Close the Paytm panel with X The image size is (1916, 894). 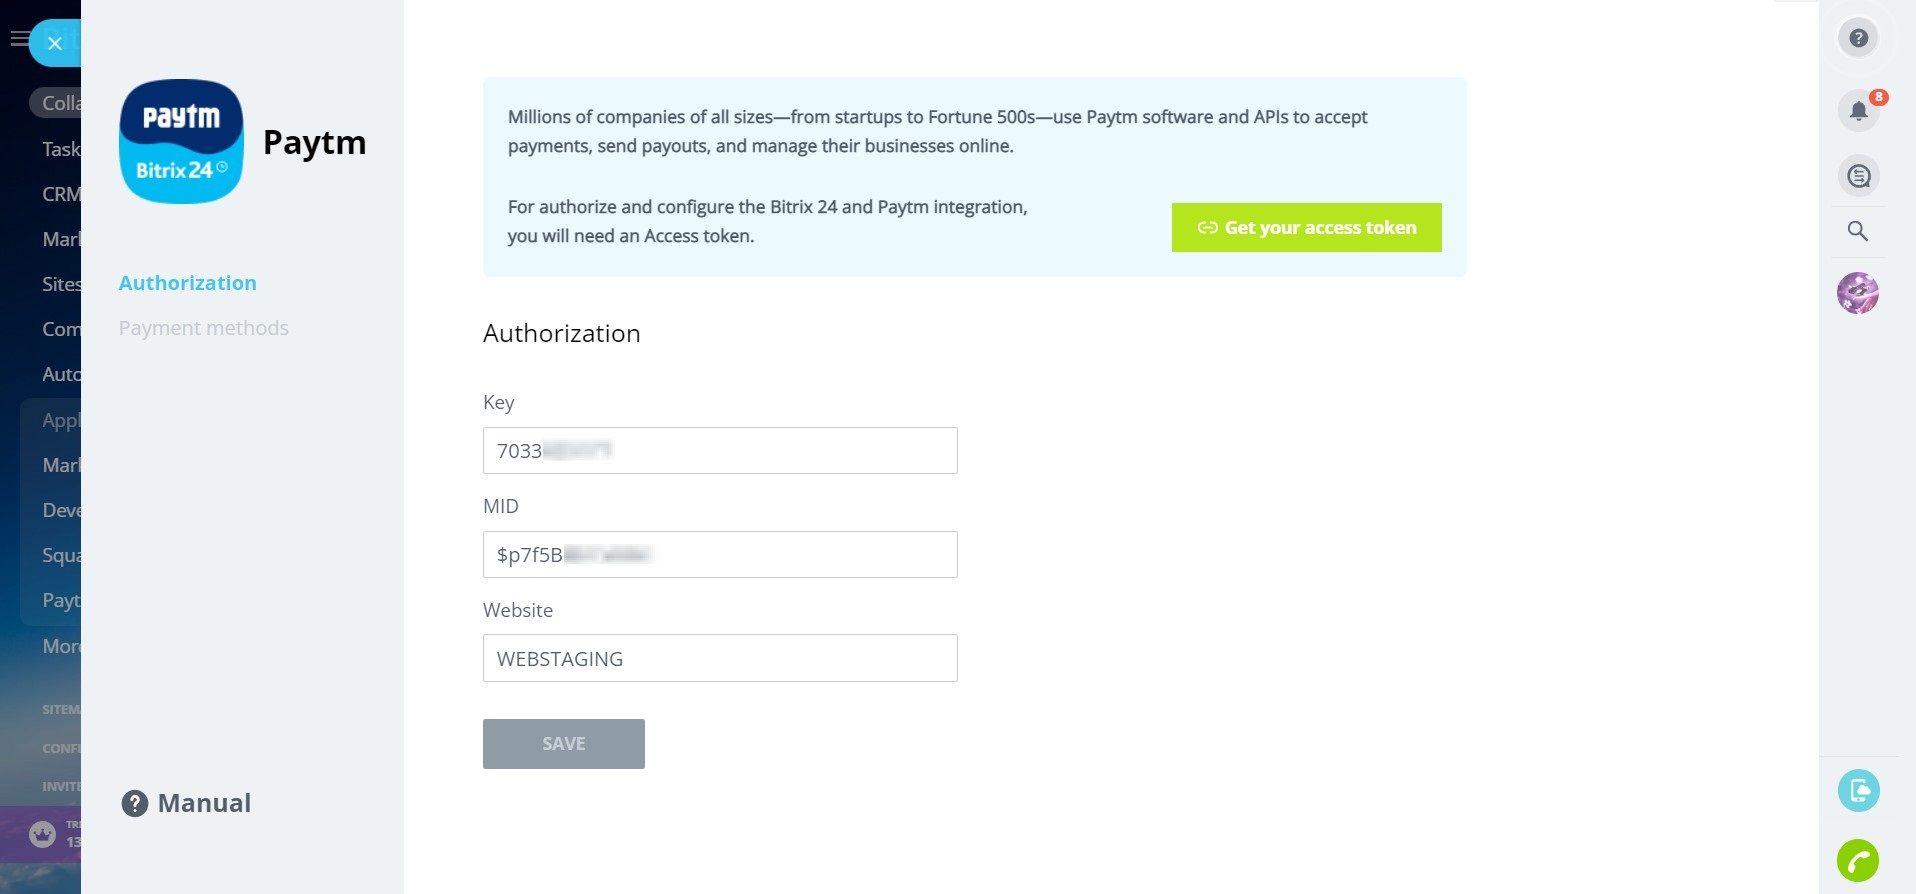[x=55, y=43]
